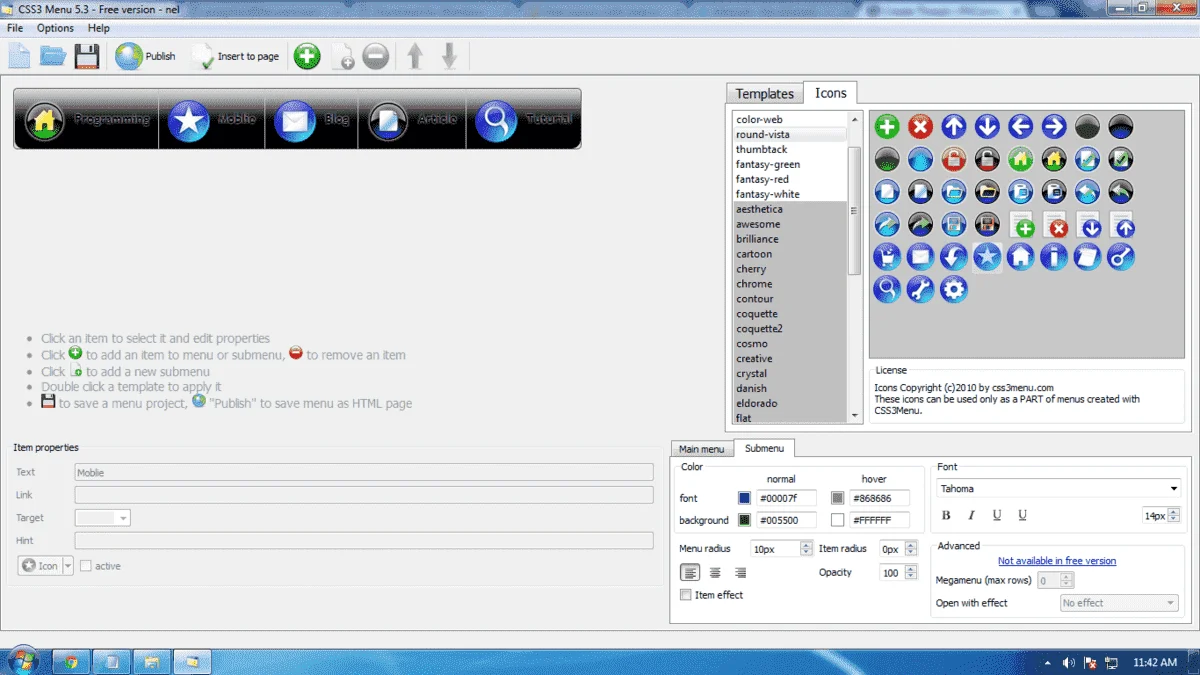The width and height of the screenshot is (1200, 675).
Task: Open the File menu
Action: 15,28
